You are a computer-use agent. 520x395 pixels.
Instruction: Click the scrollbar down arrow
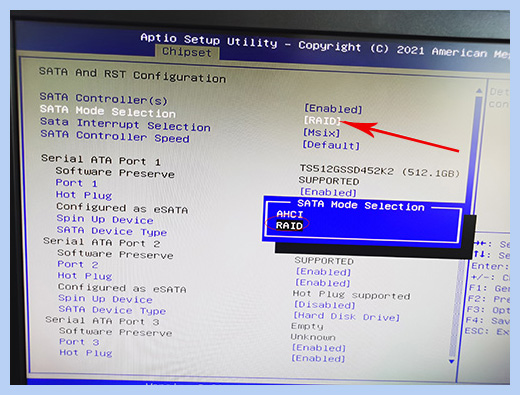[452, 362]
